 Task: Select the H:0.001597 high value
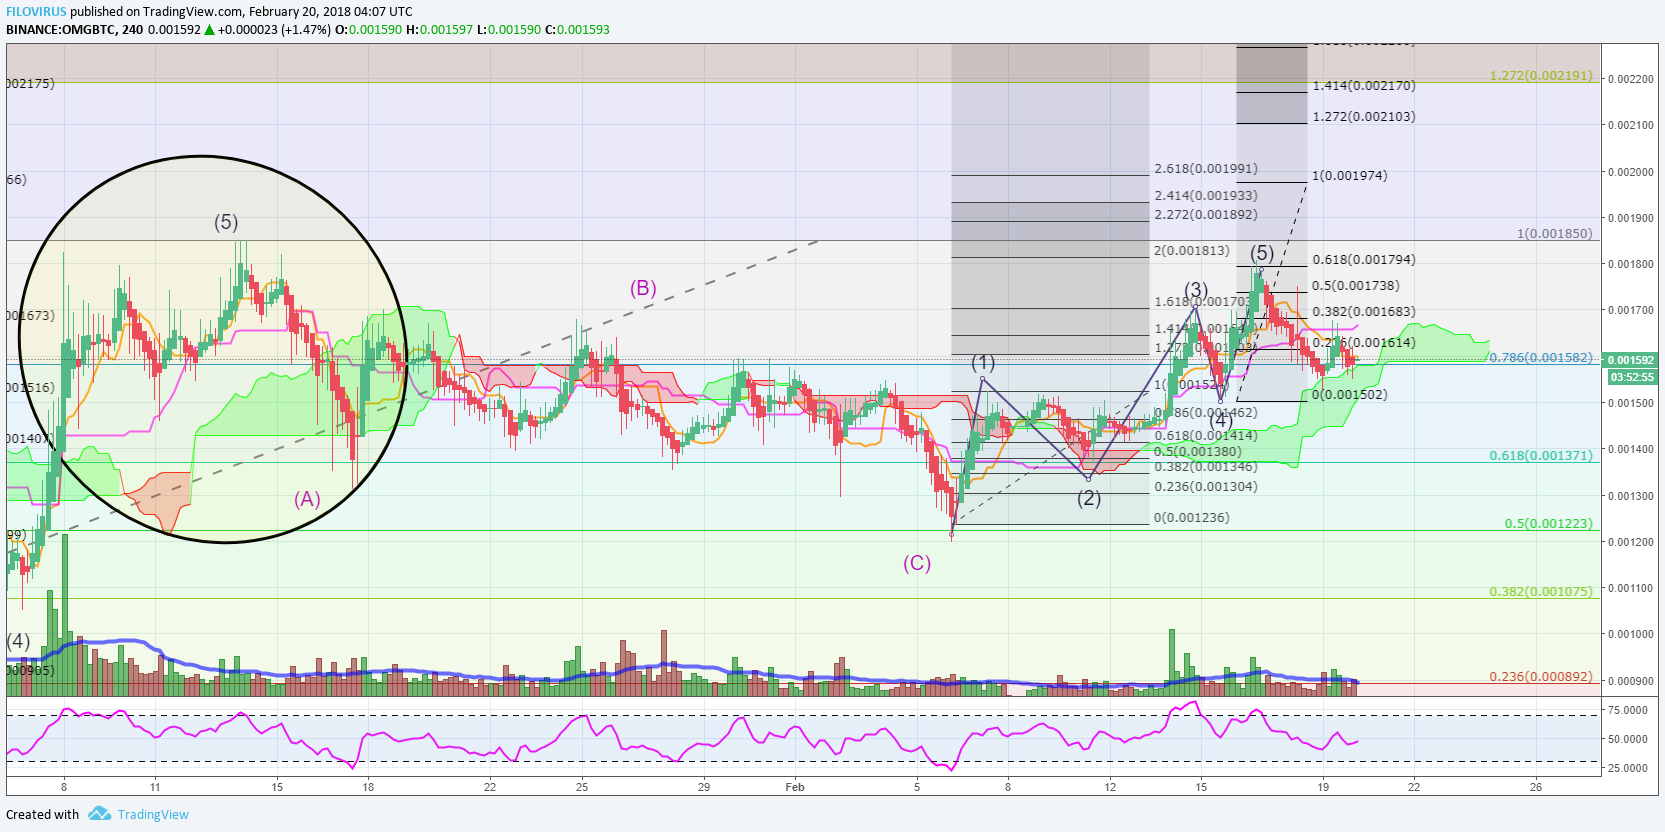coord(439,30)
